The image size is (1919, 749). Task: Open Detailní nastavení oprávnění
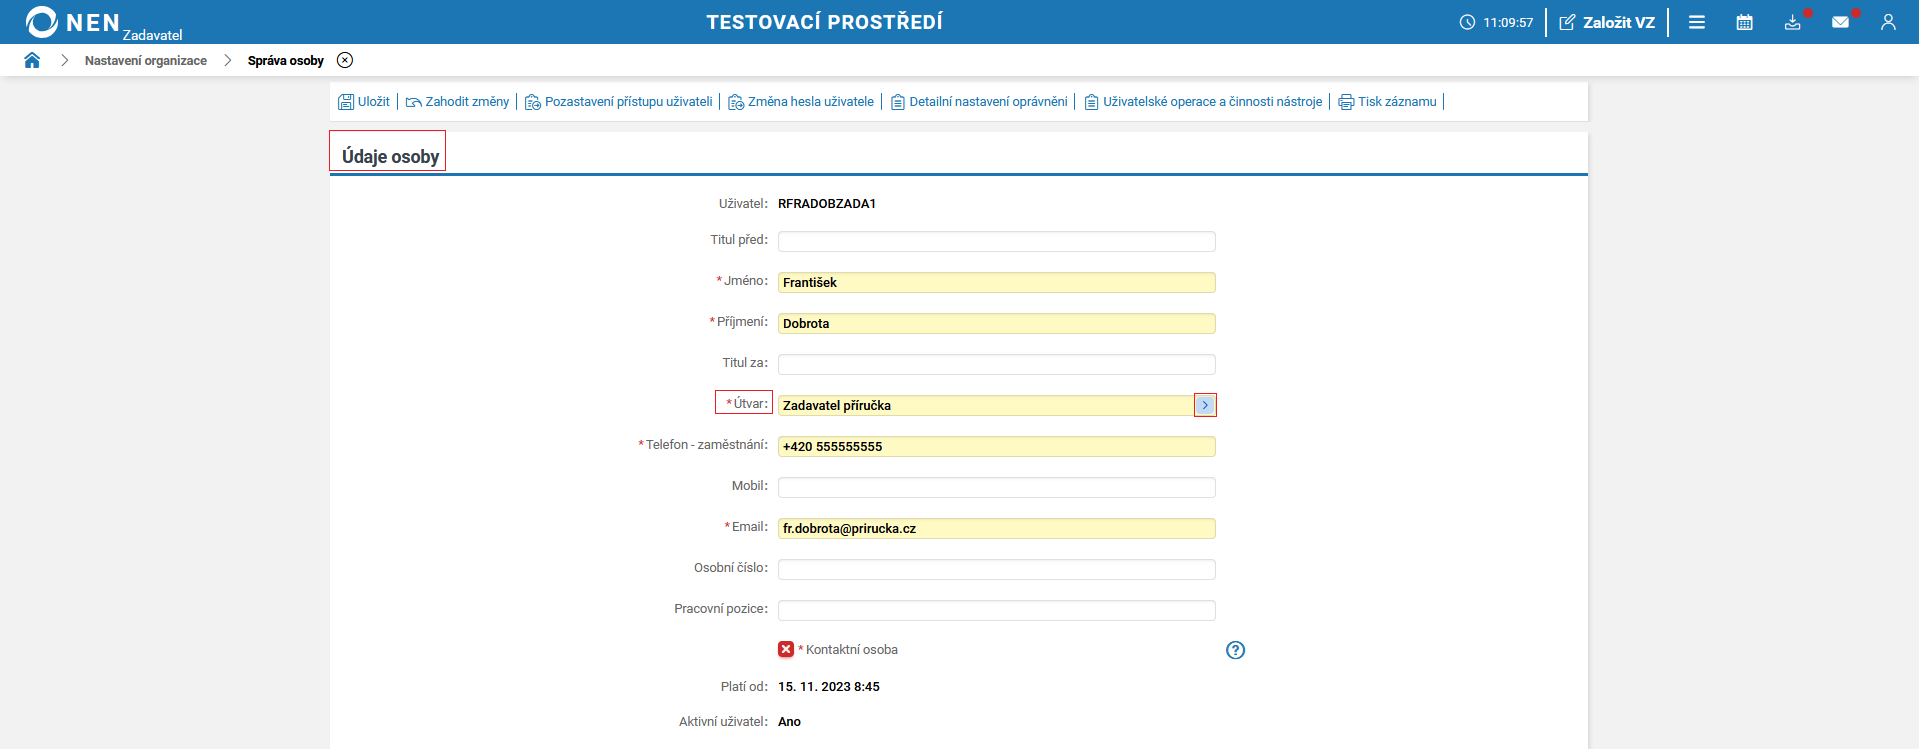click(x=979, y=102)
